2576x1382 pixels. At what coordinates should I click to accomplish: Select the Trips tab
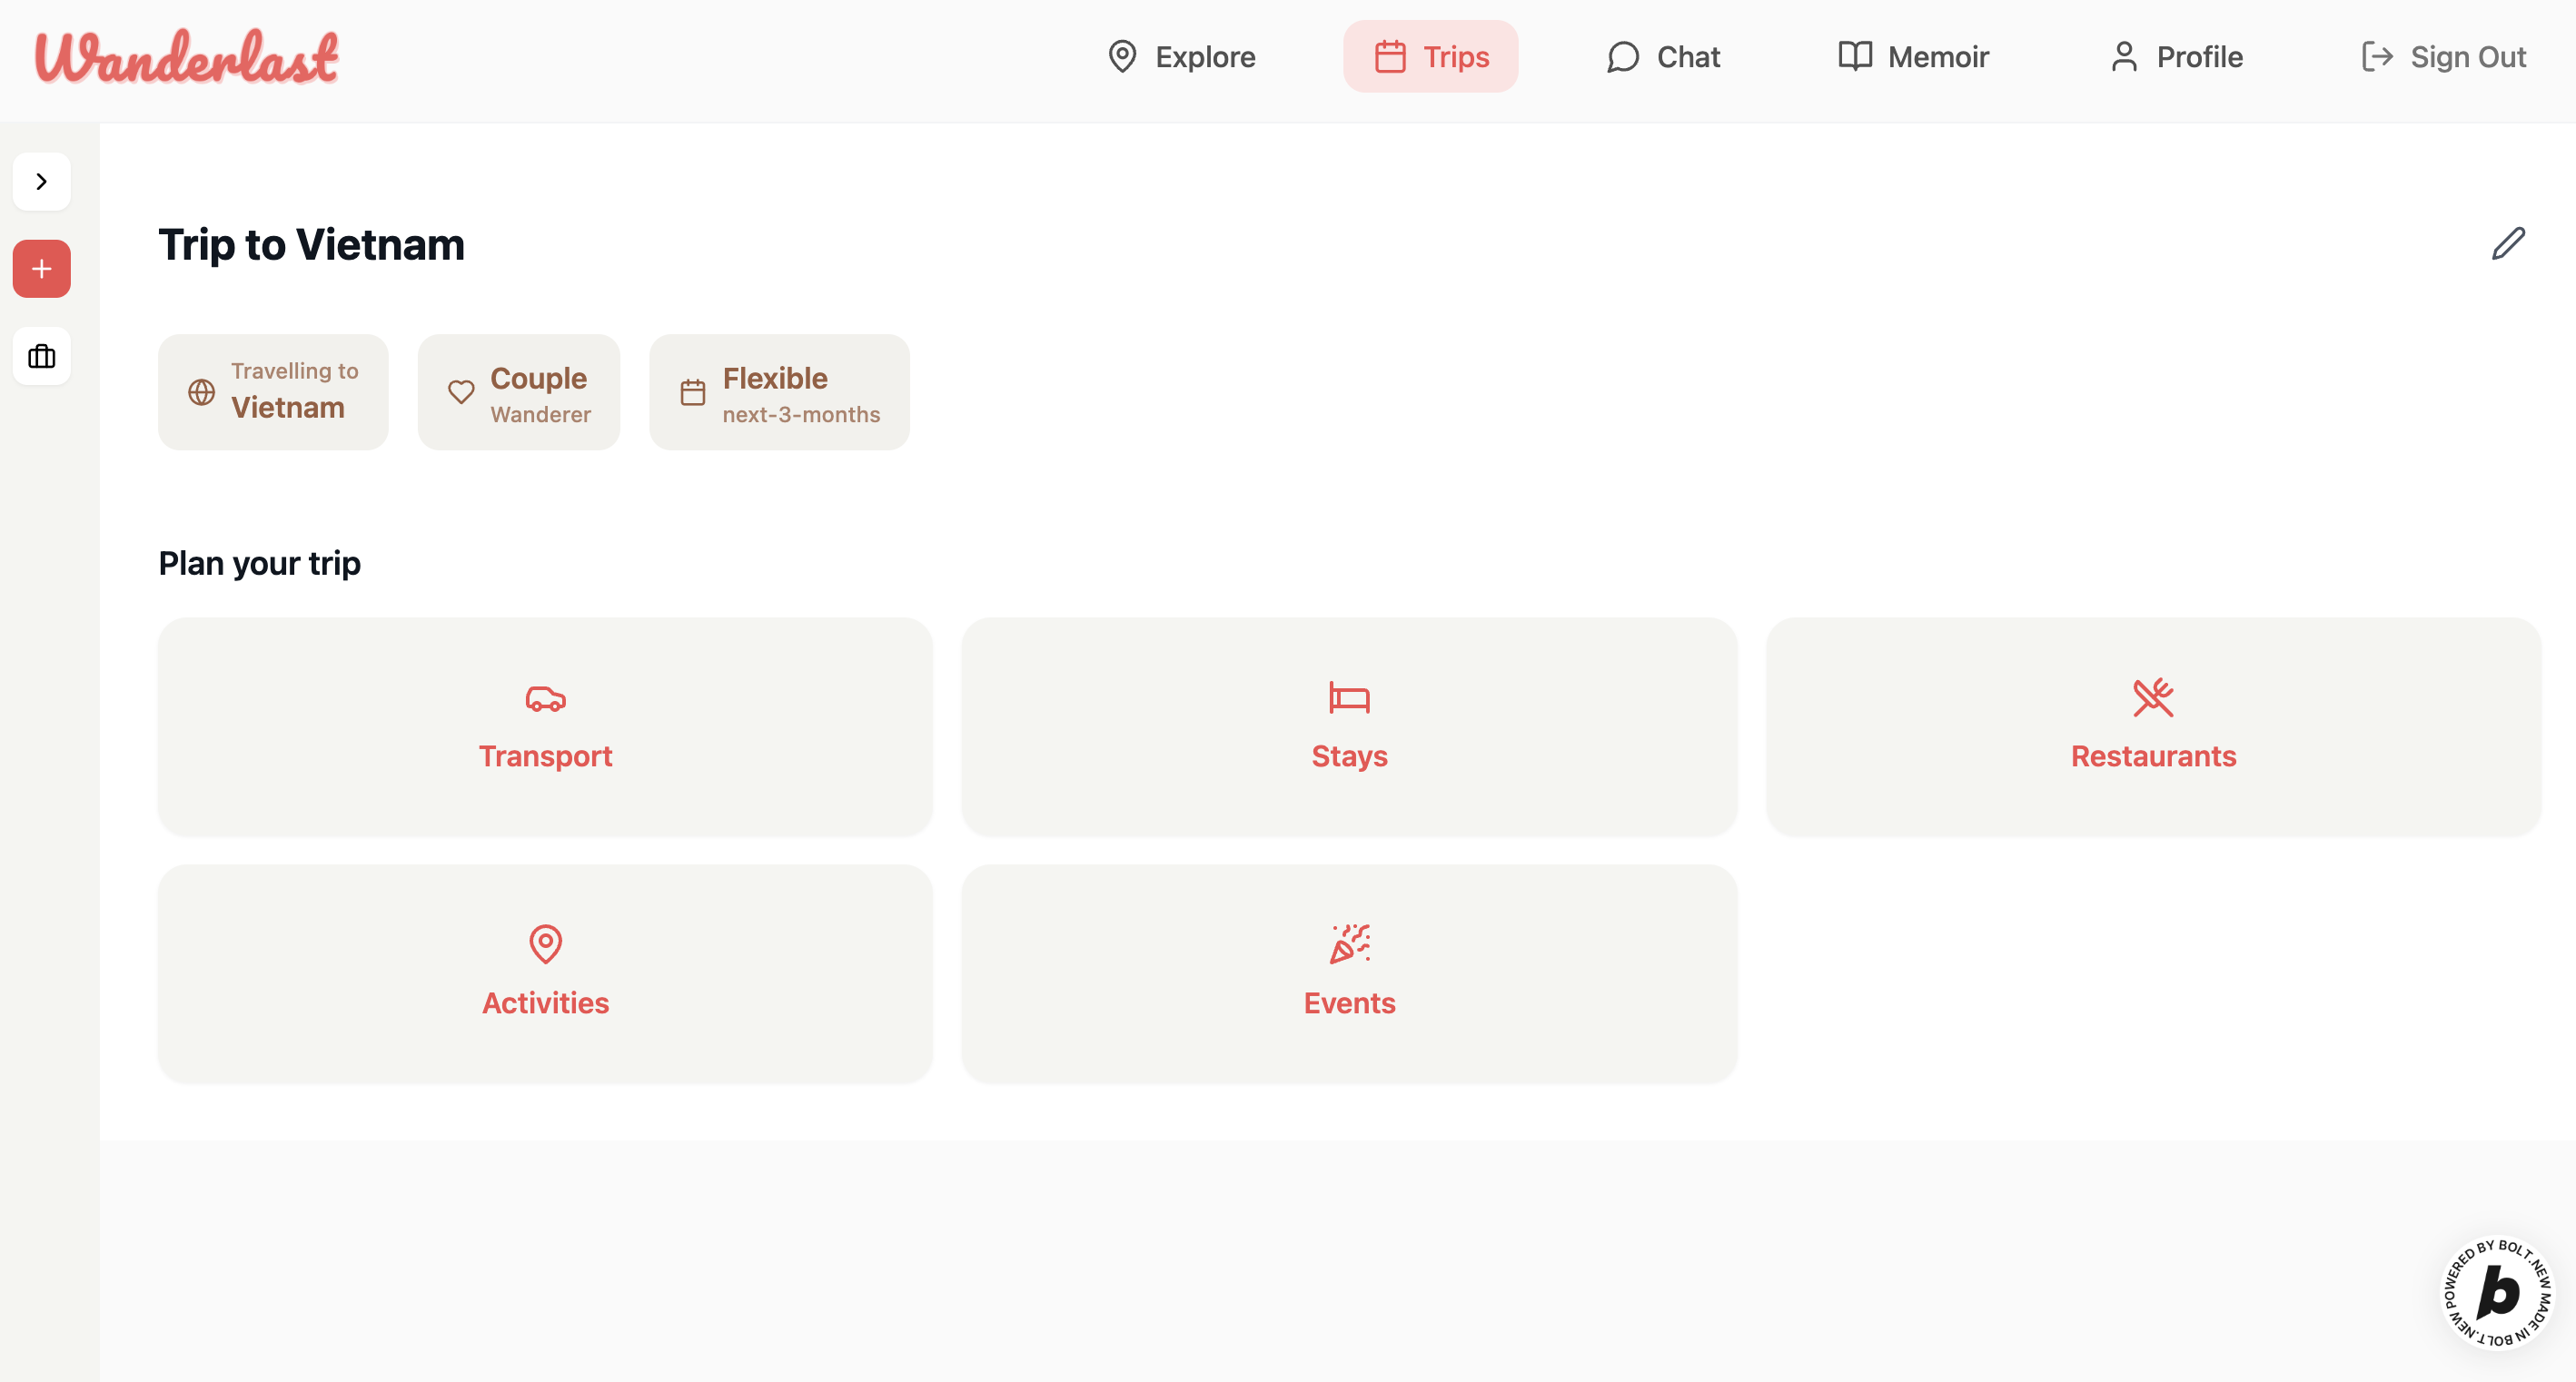coord(1430,57)
